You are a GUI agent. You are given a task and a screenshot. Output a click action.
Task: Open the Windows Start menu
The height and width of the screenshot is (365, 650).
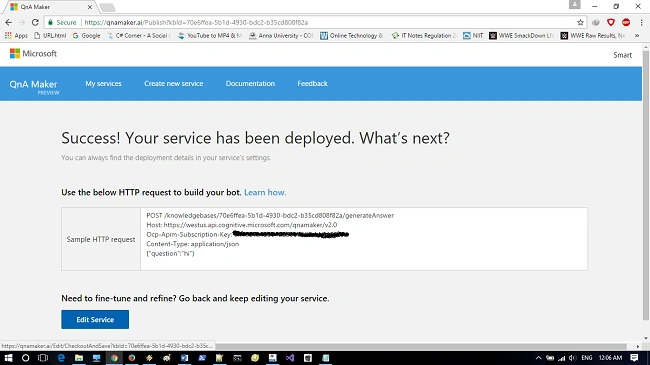pos(8,358)
